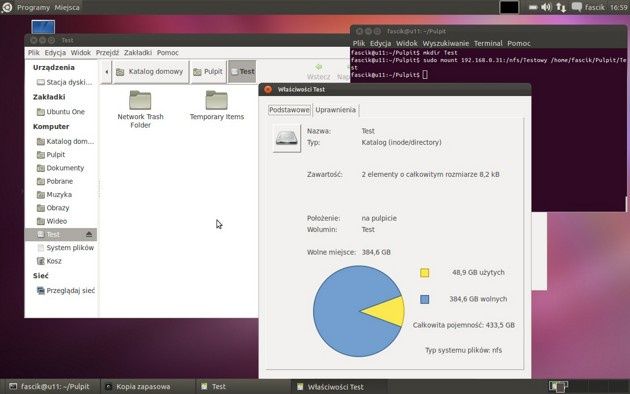Click the clock showing 16:59
This screenshot has height=394, width=630.
tap(618, 8)
